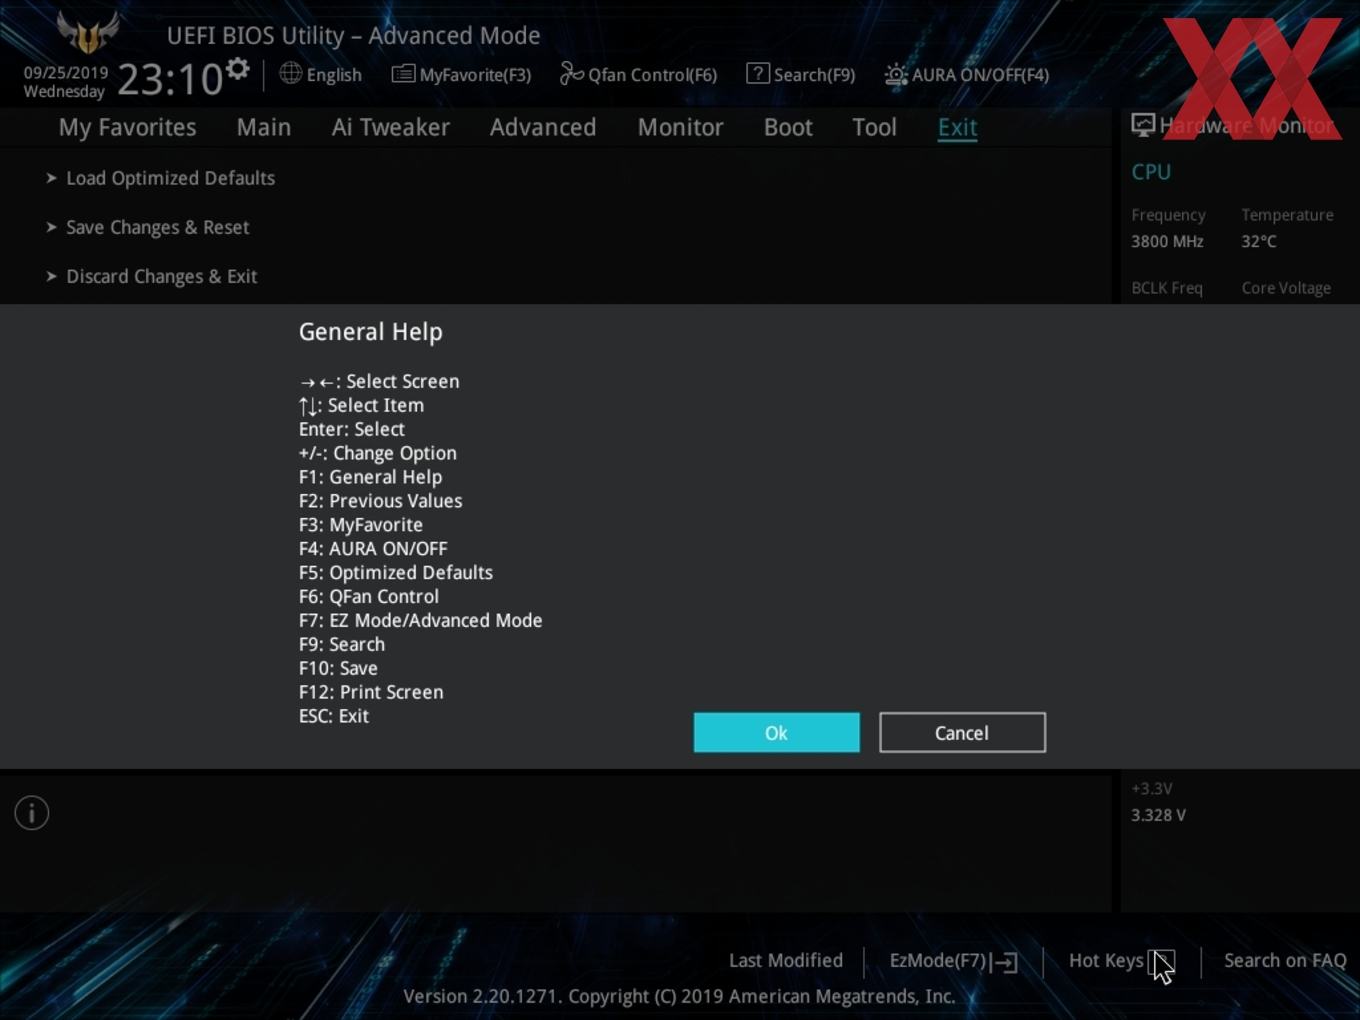Click the F7: EZ Mode/Advanced Mode help line
This screenshot has height=1020, width=1360.
pos(421,620)
